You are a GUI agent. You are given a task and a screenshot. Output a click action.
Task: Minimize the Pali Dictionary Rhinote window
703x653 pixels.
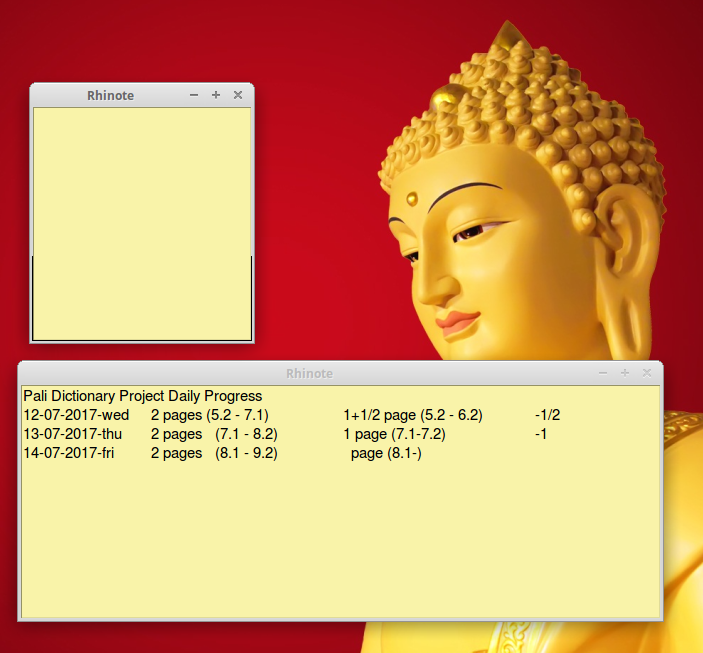click(x=603, y=373)
